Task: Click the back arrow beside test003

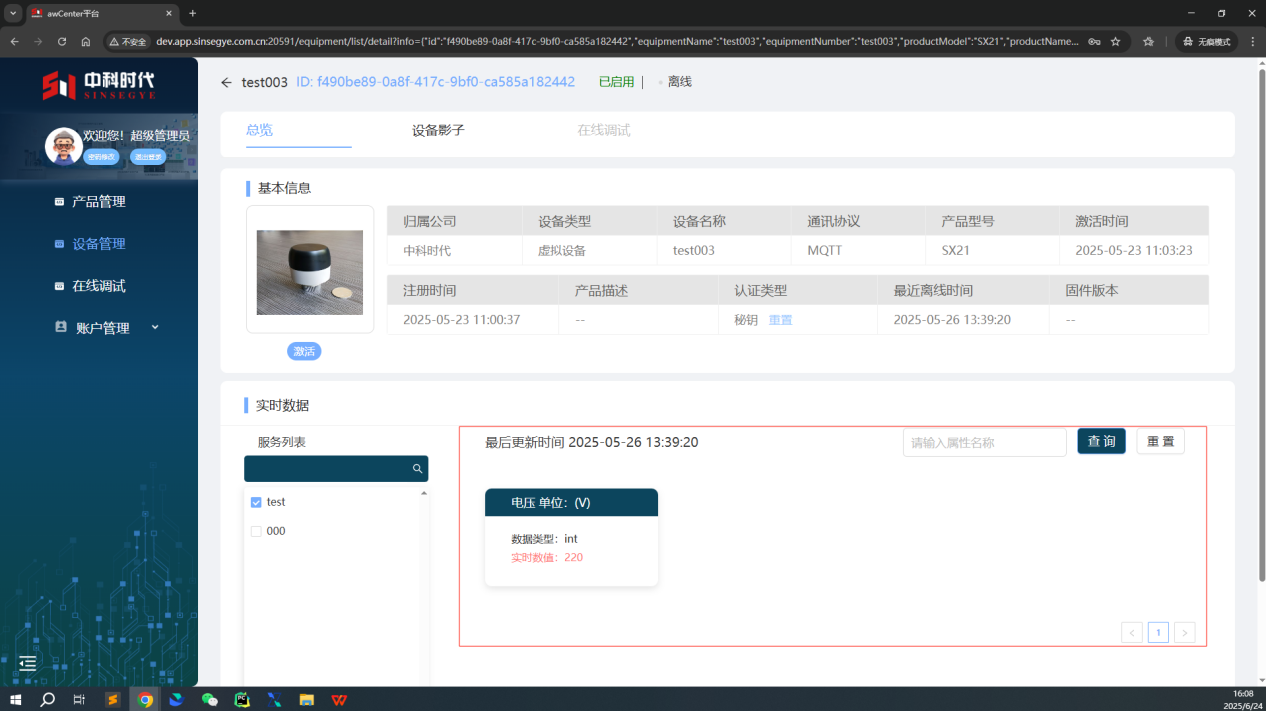Action: pyautogui.click(x=226, y=82)
